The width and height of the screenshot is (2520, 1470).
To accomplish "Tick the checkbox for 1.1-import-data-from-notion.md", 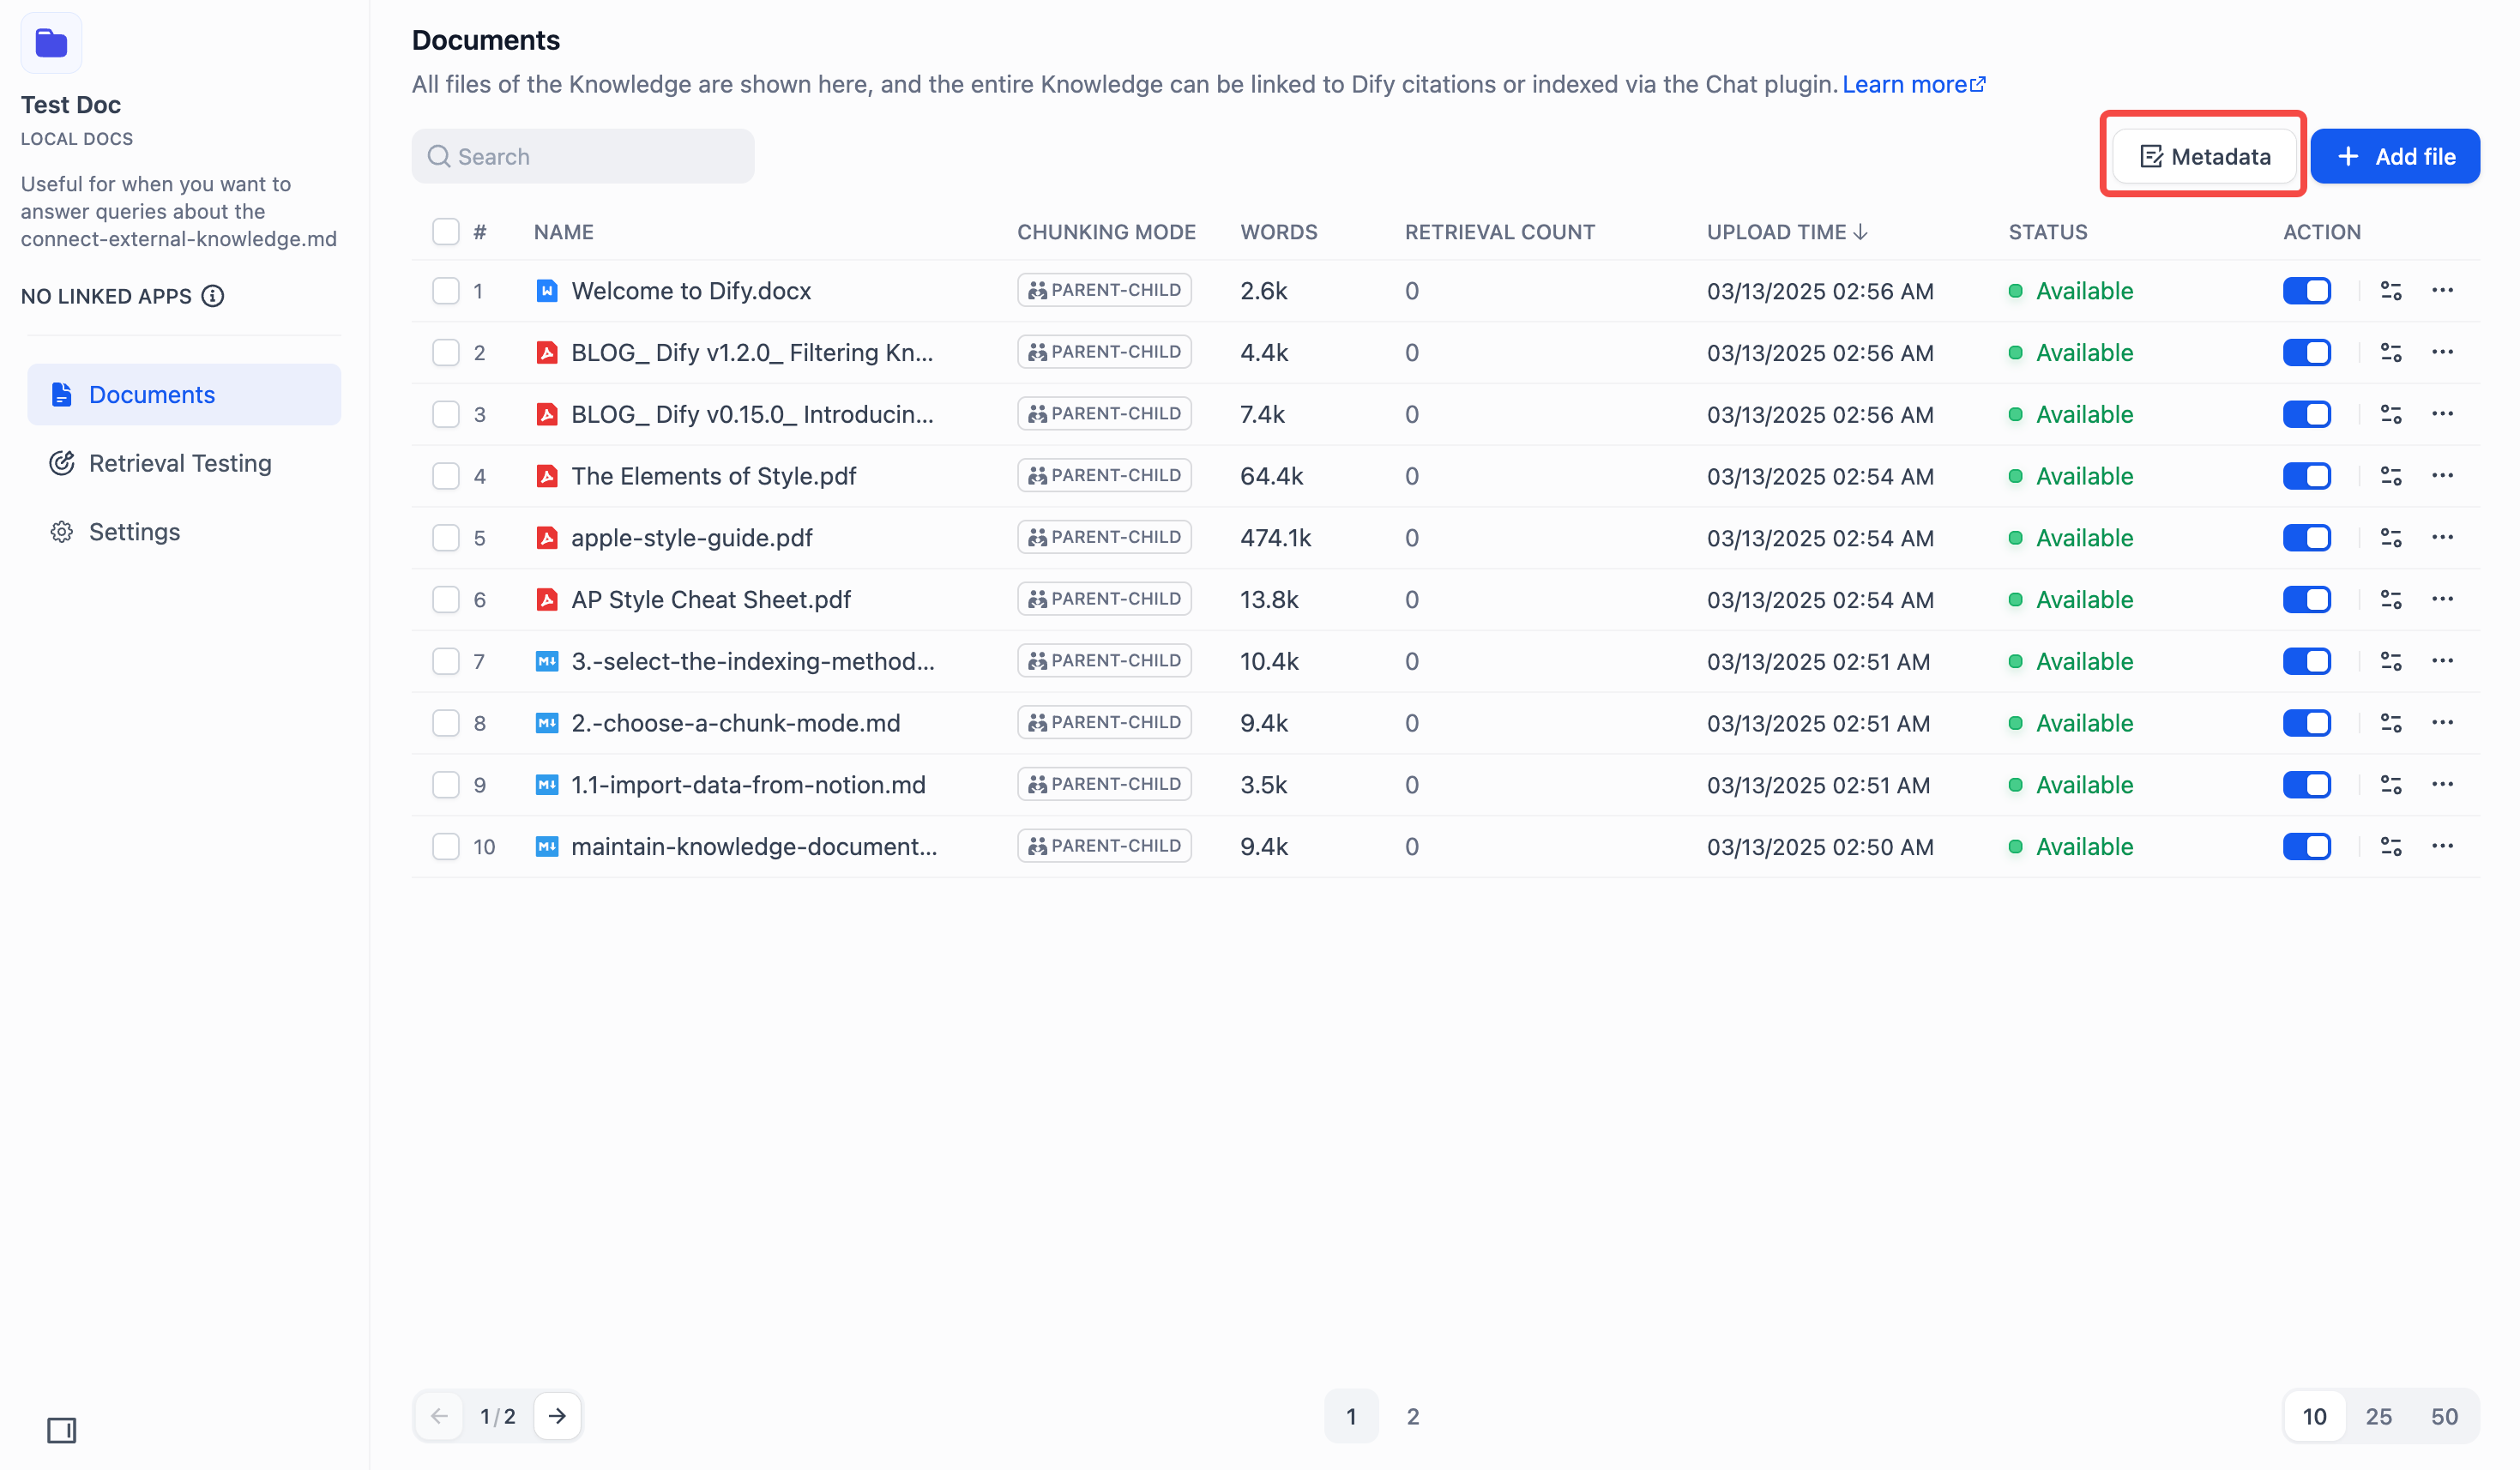I will [x=445, y=785].
